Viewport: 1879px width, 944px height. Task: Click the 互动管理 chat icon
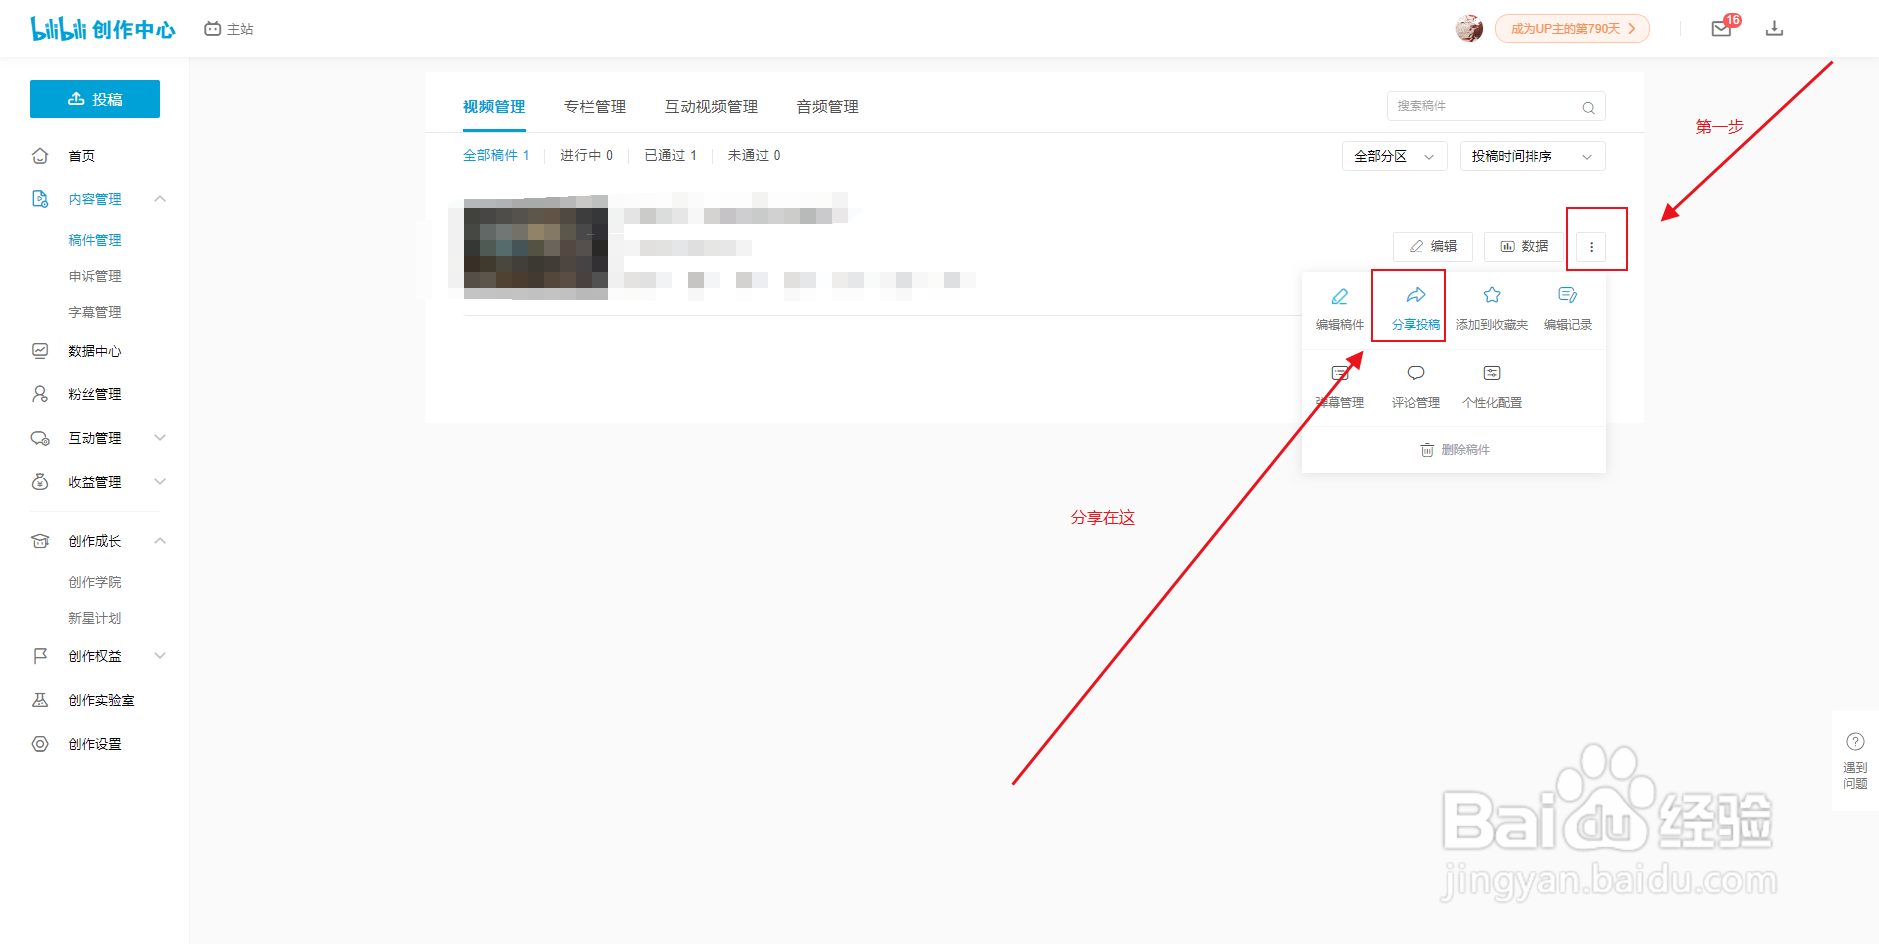pyautogui.click(x=40, y=438)
